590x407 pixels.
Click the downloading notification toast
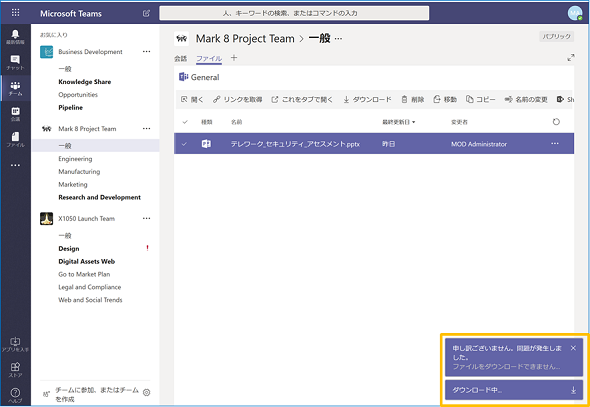coord(514,390)
